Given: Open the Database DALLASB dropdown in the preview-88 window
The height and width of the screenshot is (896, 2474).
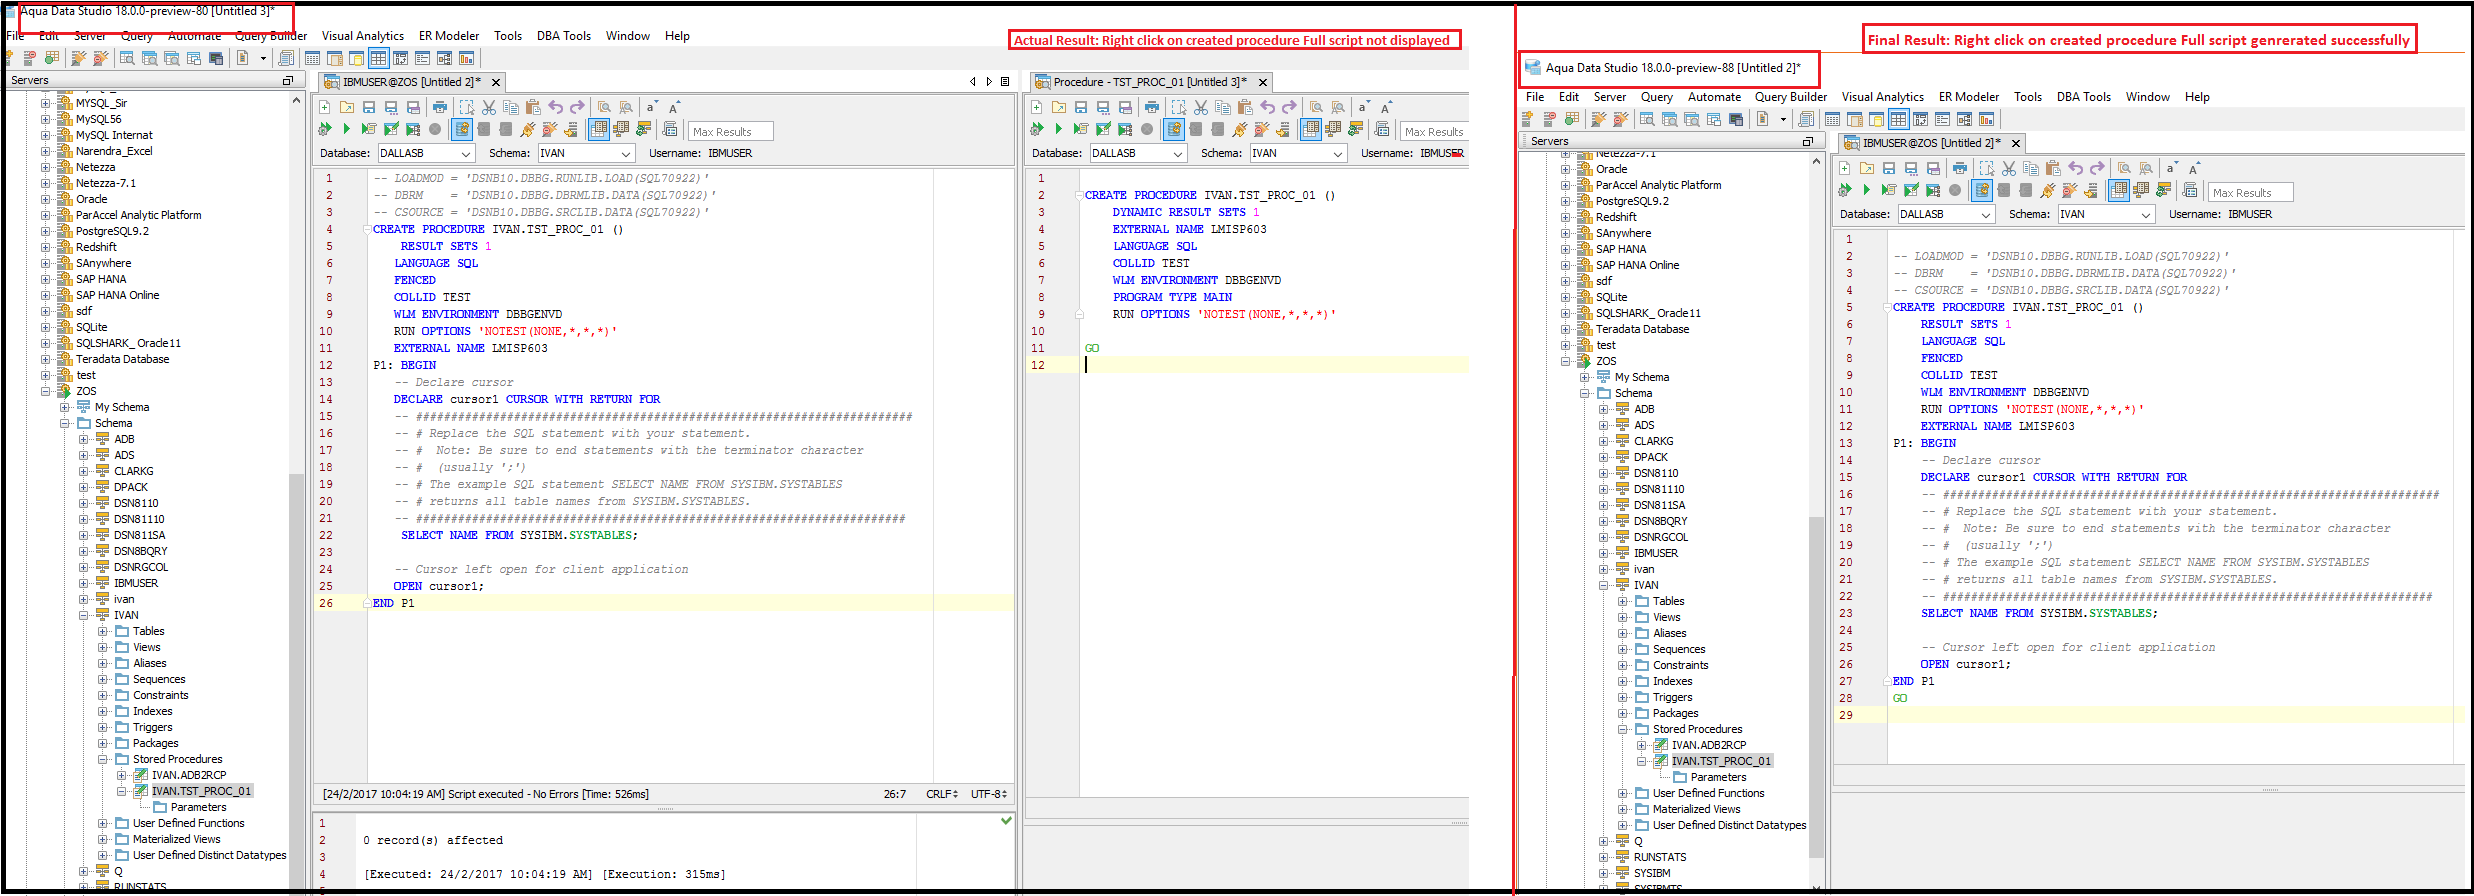Looking at the screenshot, I should pyautogui.click(x=1985, y=214).
